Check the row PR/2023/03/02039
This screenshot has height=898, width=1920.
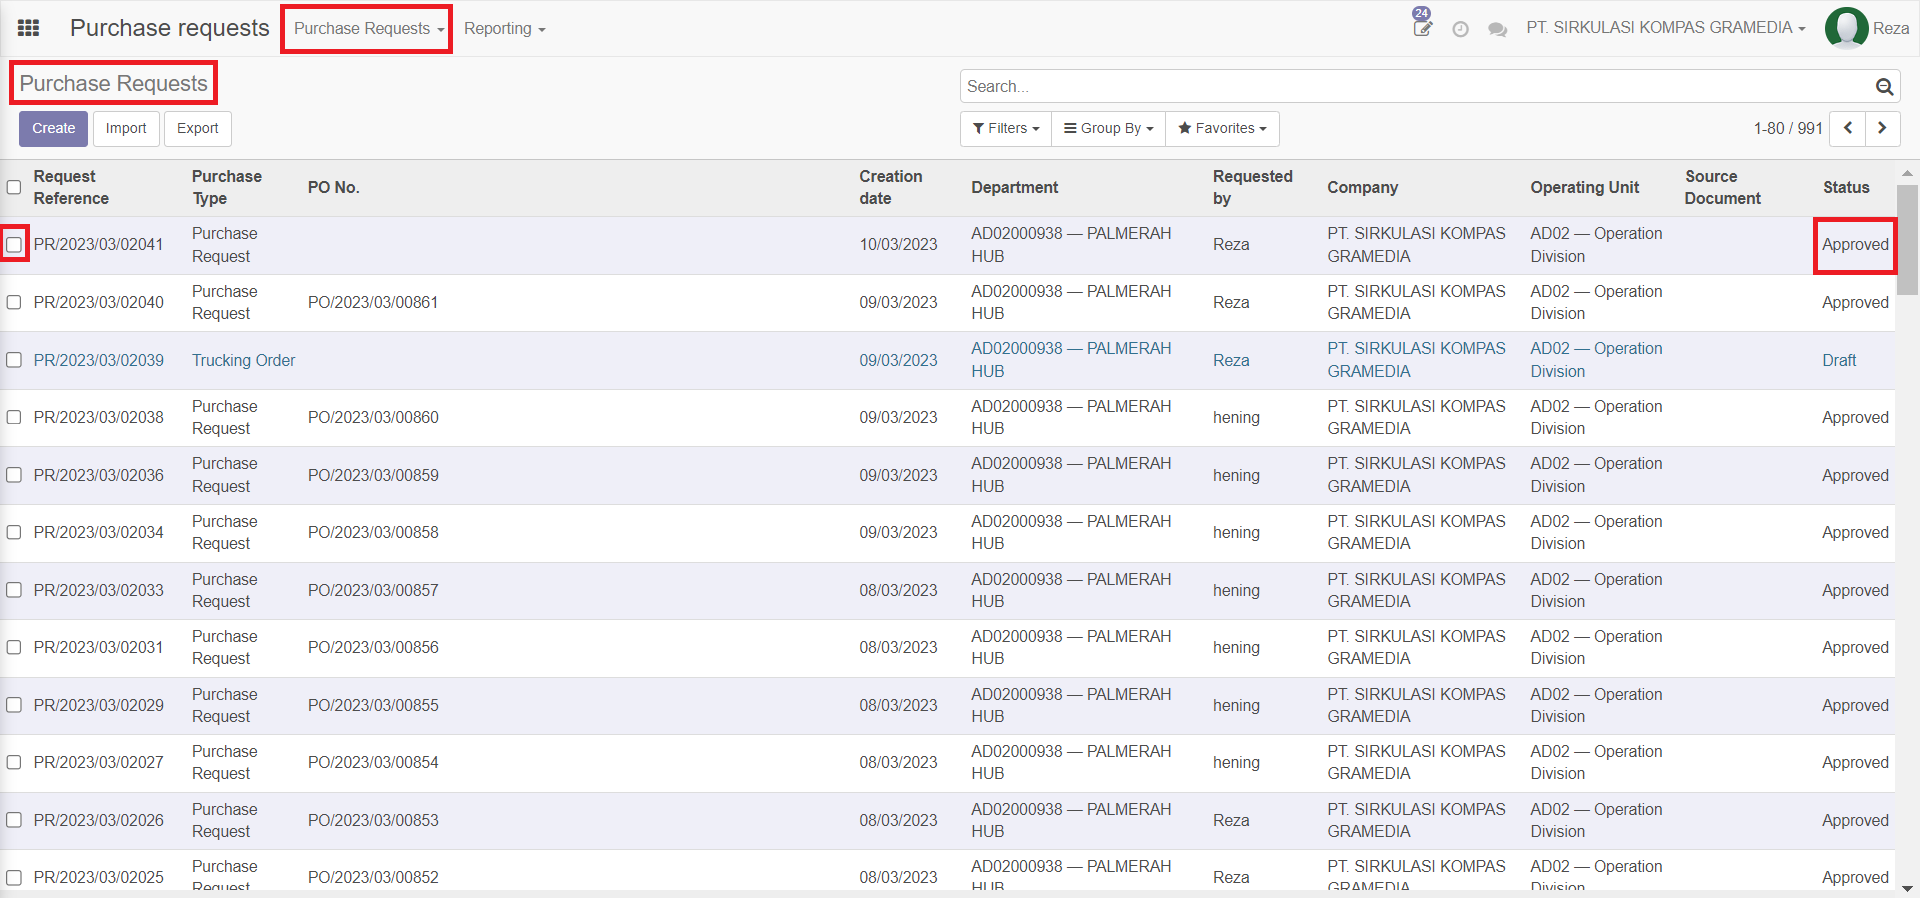coord(14,360)
